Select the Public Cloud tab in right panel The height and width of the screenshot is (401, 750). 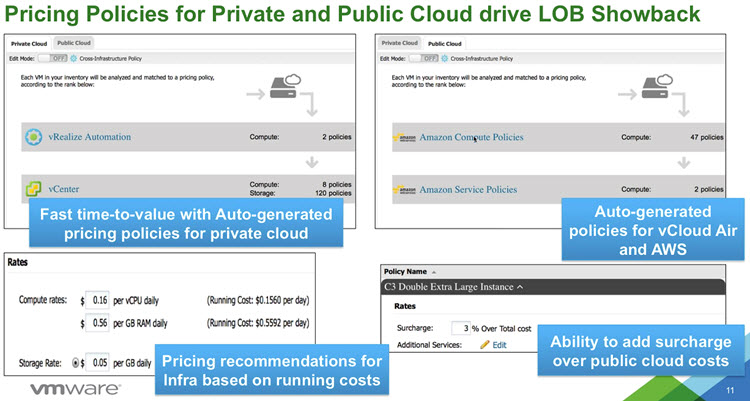pos(445,44)
